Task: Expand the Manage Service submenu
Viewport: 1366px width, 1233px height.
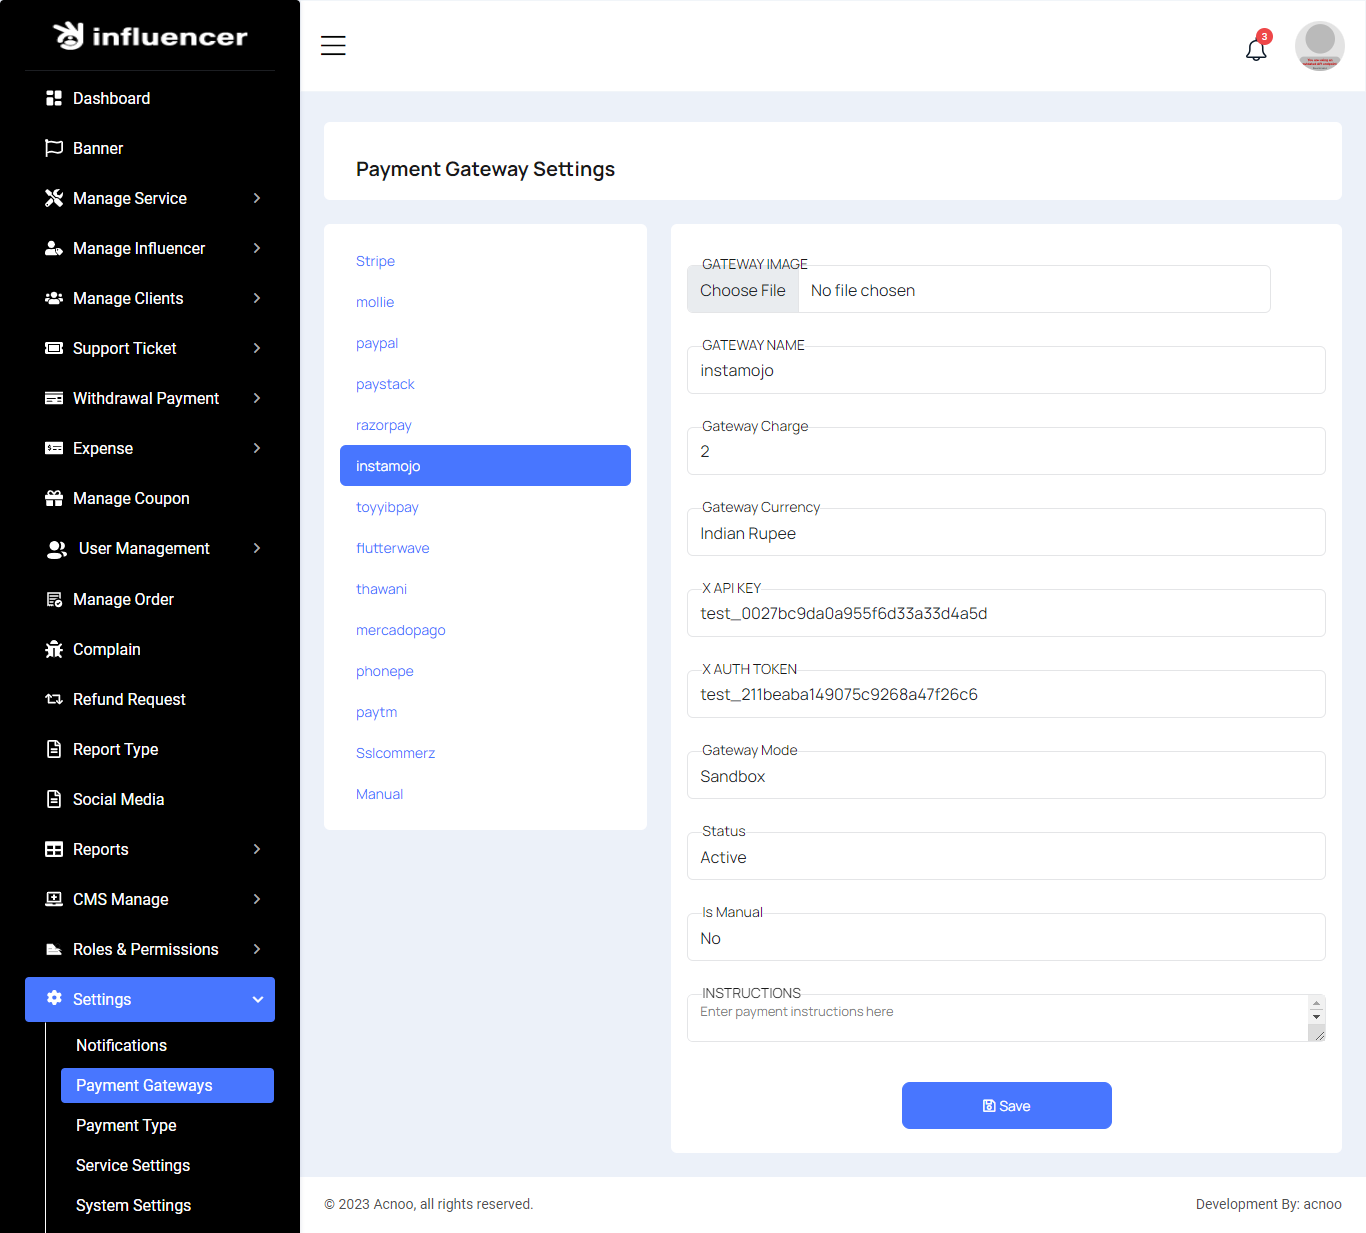Action: (257, 198)
